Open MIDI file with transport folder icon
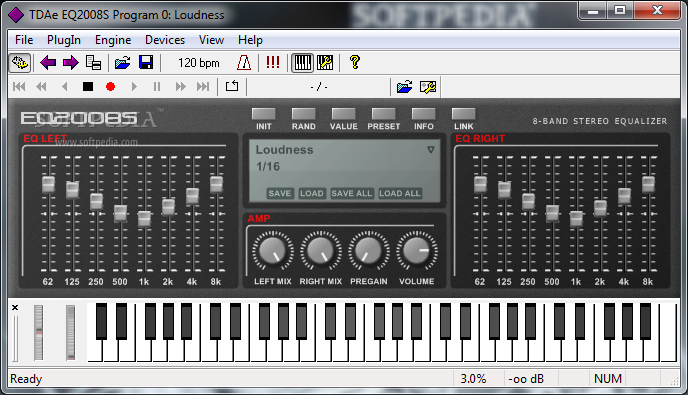Viewport: 688px width, 395px height. click(404, 87)
